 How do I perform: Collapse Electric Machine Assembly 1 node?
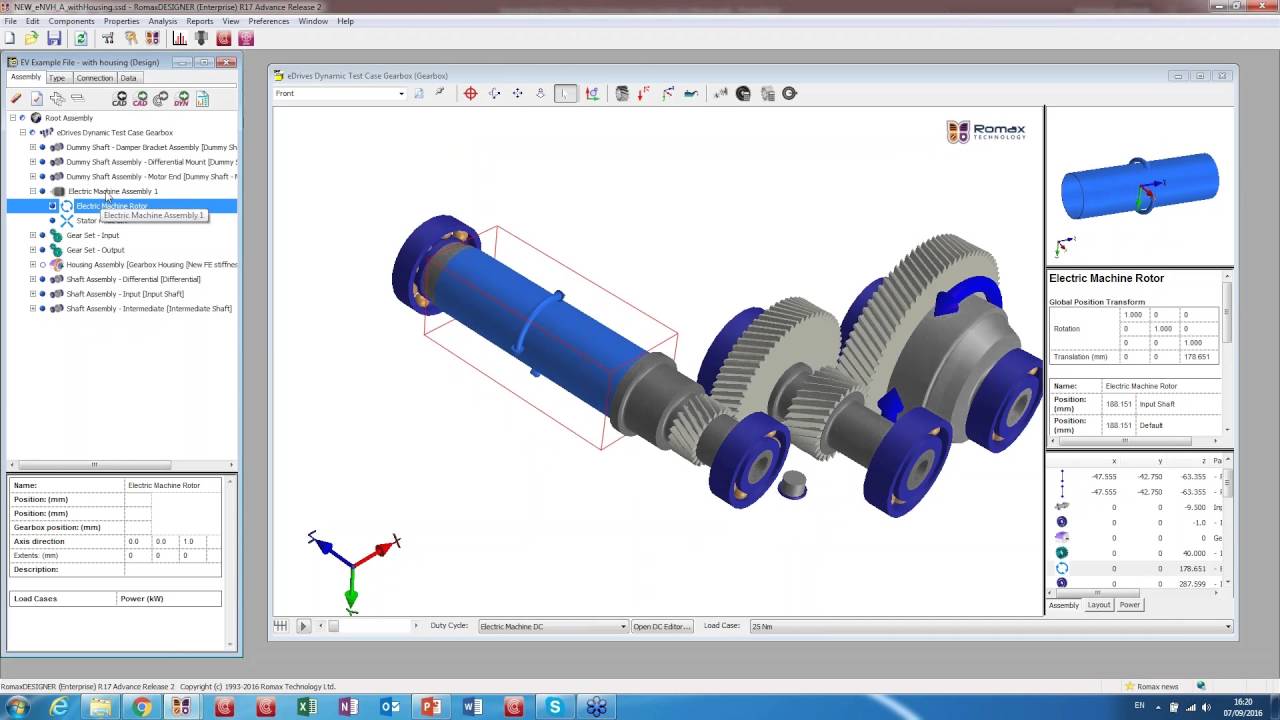click(x=33, y=191)
